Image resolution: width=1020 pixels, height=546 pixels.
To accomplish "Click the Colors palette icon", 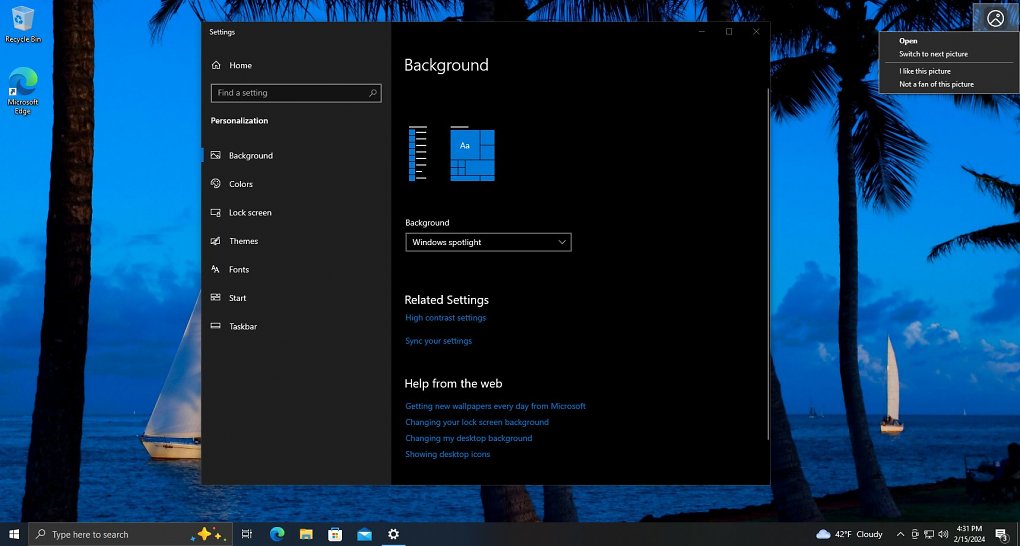I will (215, 184).
